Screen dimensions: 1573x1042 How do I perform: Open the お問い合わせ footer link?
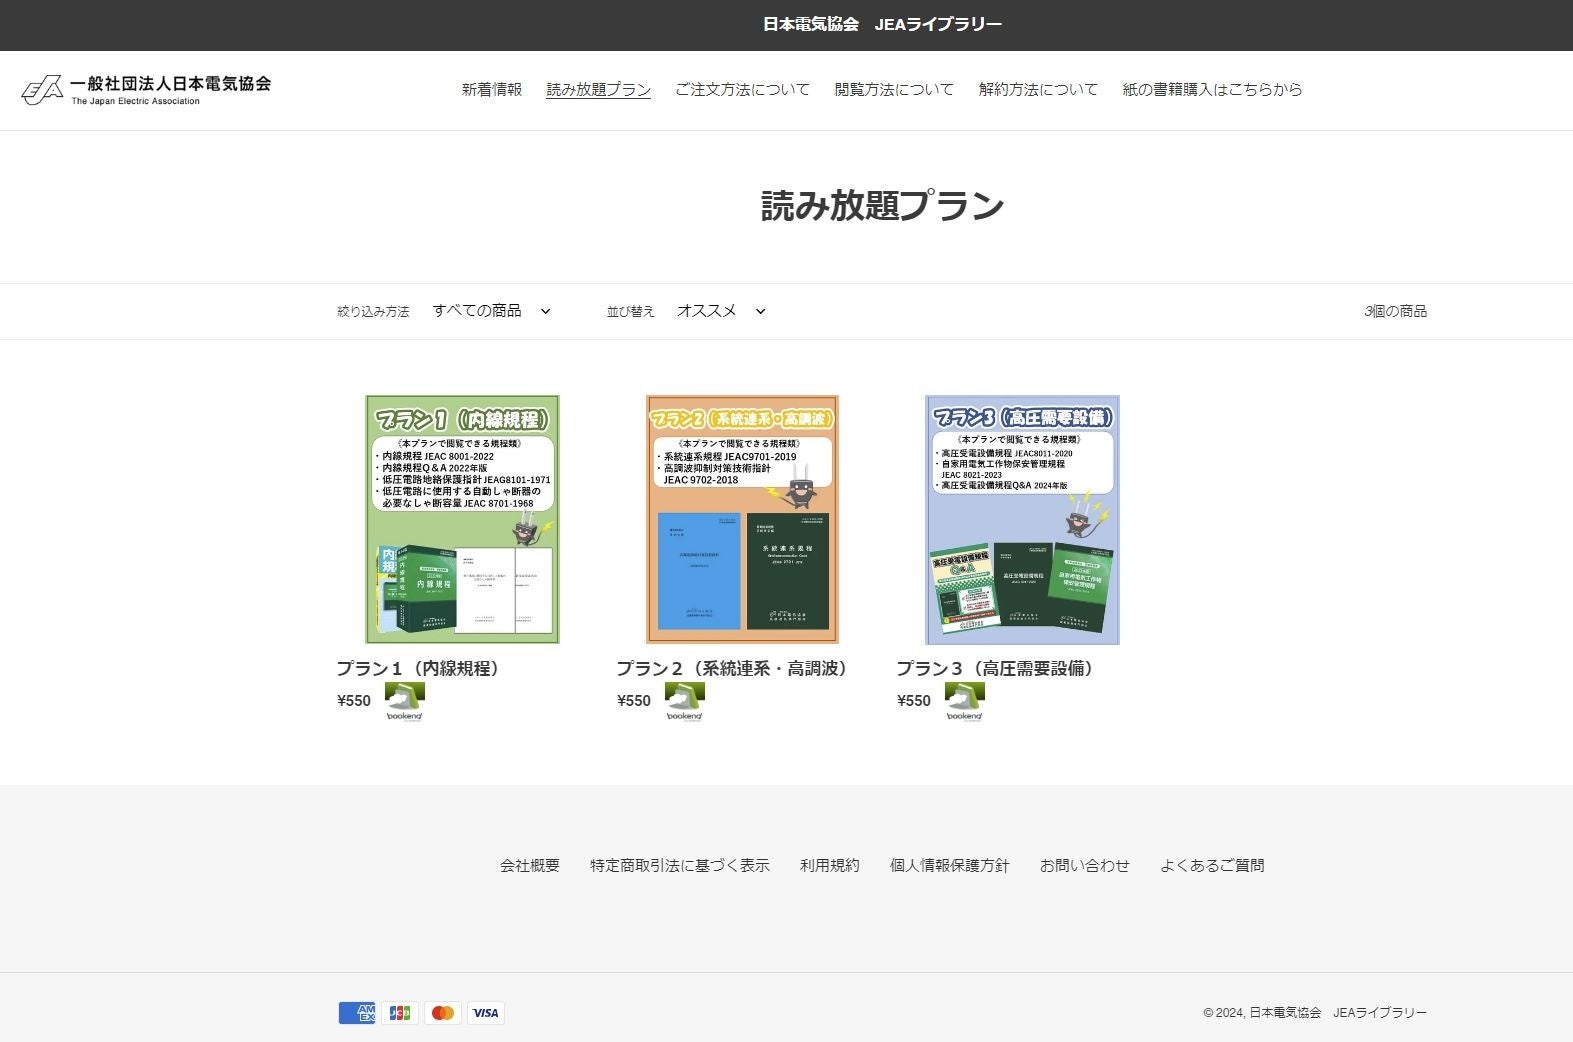[1085, 866]
